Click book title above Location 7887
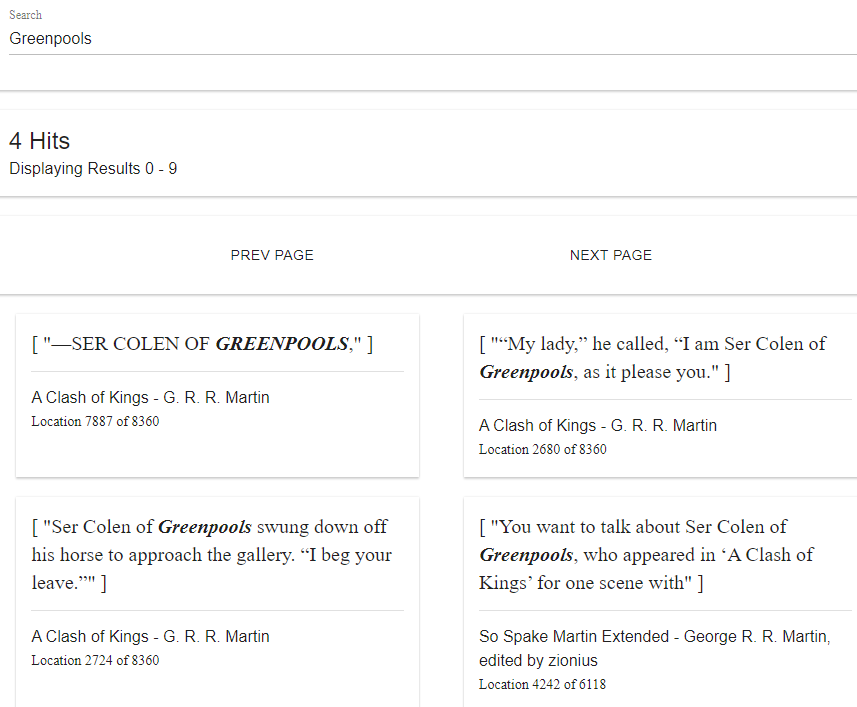Viewport: 857px width, 707px height. [150, 397]
